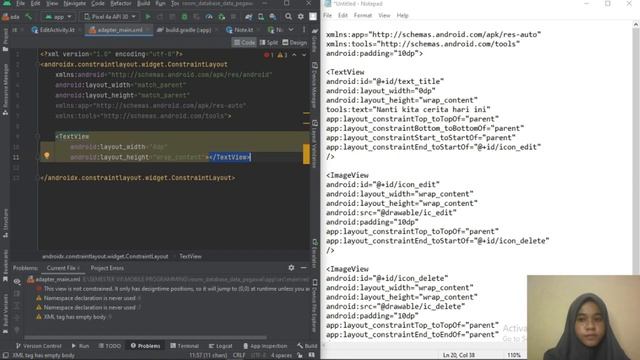
Task: Switch to build.gradle (app) editor tab
Action: click(184, 30)
